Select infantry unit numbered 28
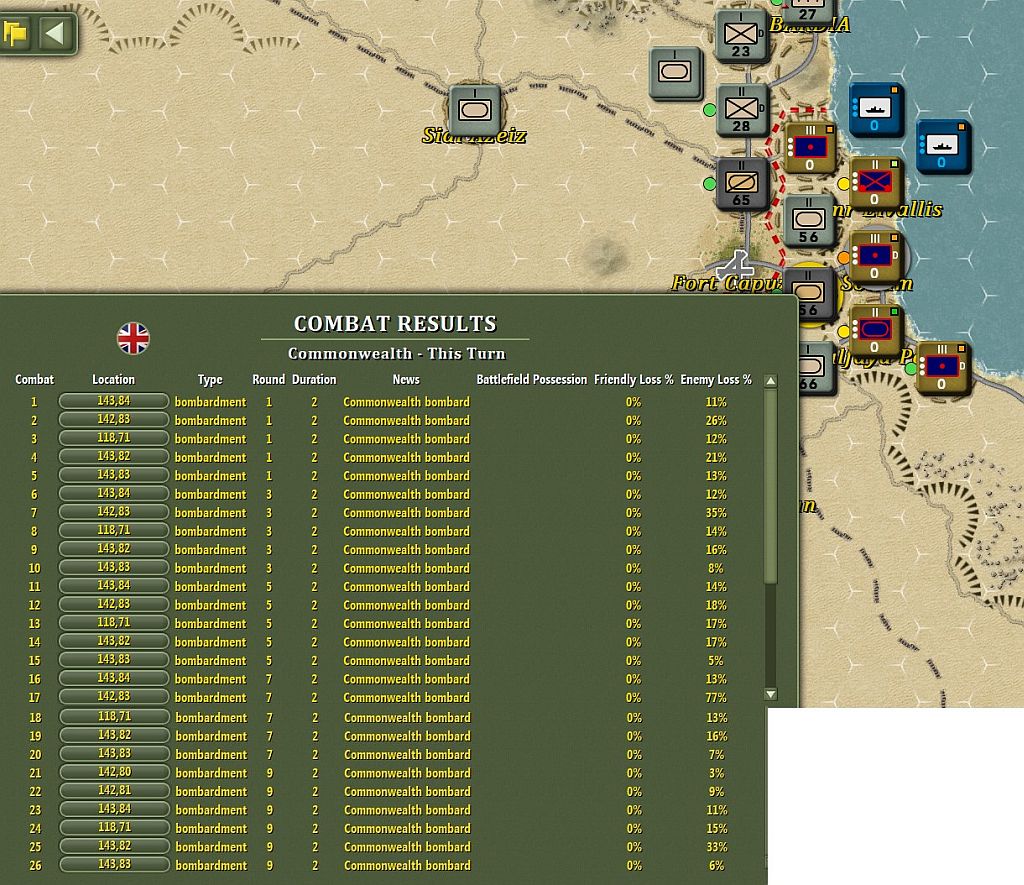This screenshot has height=885, width=1024. pos(742,110)
